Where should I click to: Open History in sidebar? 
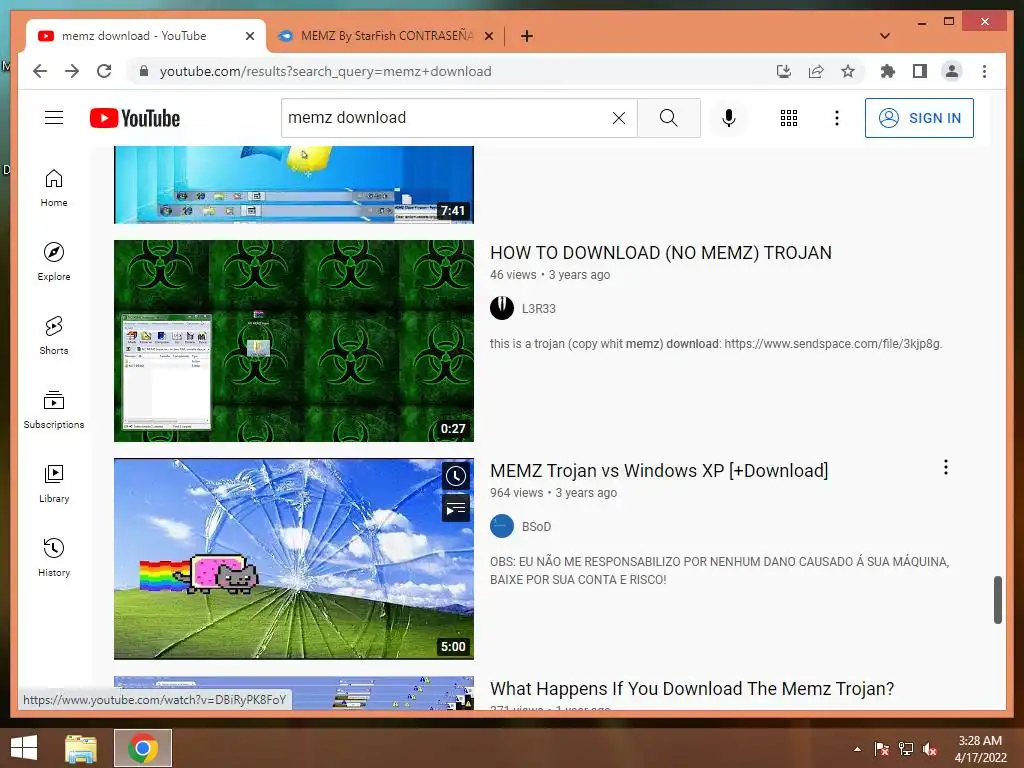(x=54, y=557)
